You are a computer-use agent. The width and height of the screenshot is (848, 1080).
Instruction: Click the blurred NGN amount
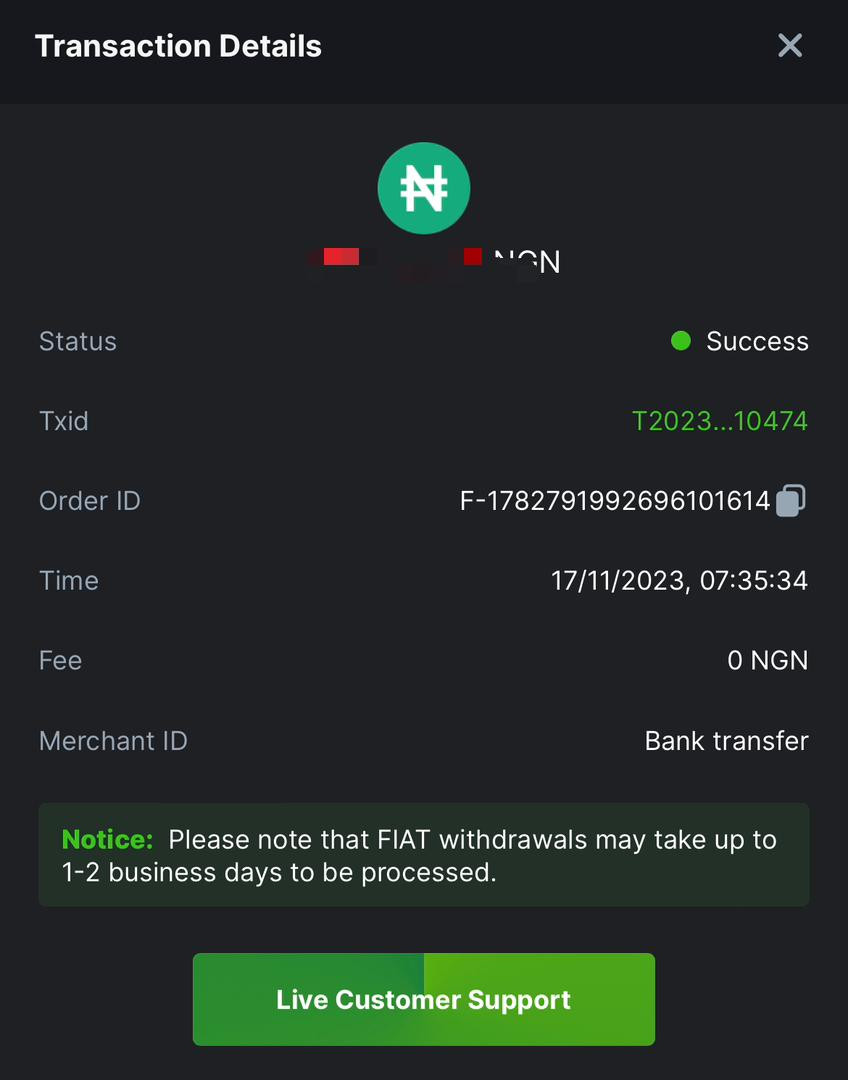coord(434,262)
